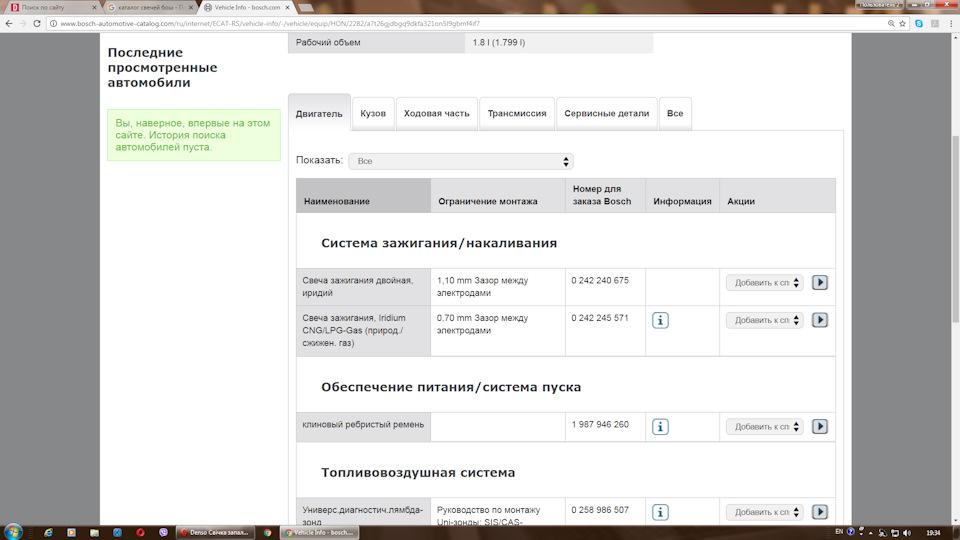
Task: Open 'Добавить к сп' dropdown for 0 258 986 507
Action: (x=765, y=512)
